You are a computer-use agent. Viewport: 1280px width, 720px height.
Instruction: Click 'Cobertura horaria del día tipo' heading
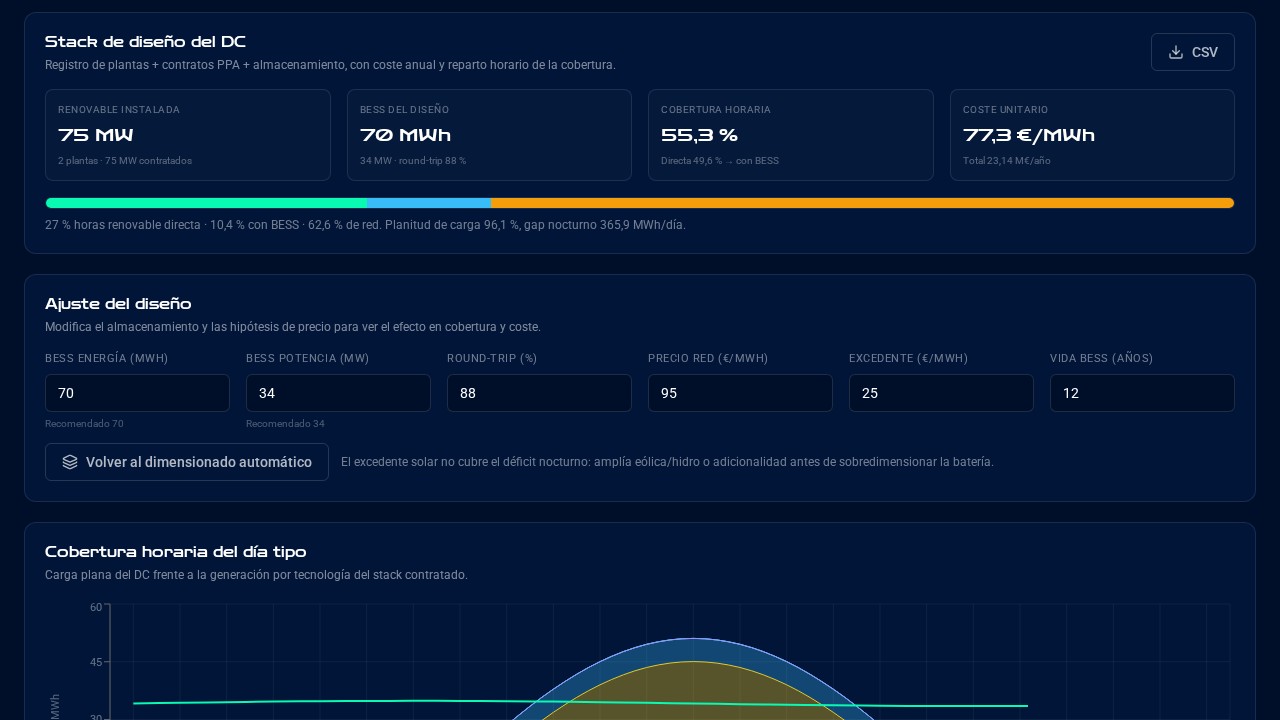(x=176, y=552)
